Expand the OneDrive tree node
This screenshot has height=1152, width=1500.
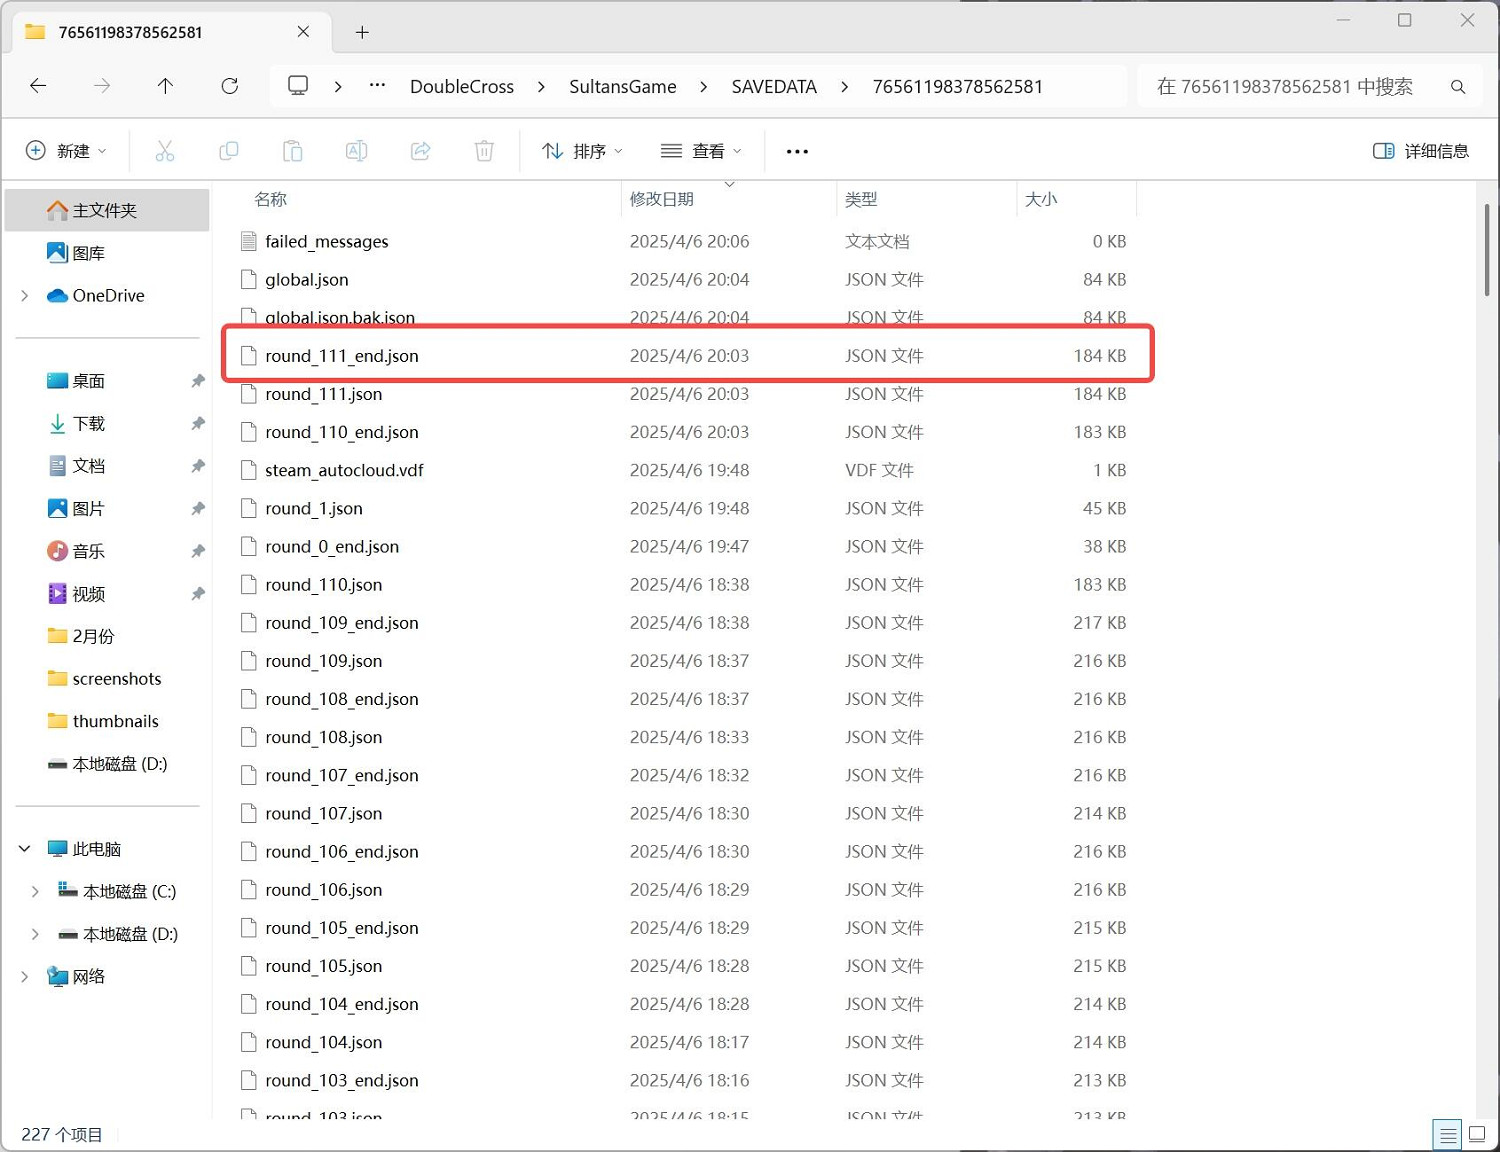click(25, 296)
